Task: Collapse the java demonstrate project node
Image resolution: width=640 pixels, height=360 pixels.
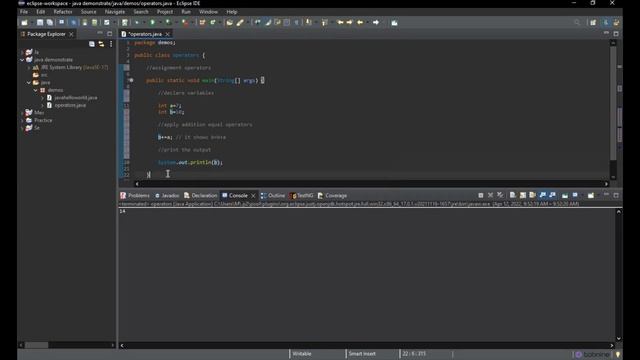Action: click(22, 60)
